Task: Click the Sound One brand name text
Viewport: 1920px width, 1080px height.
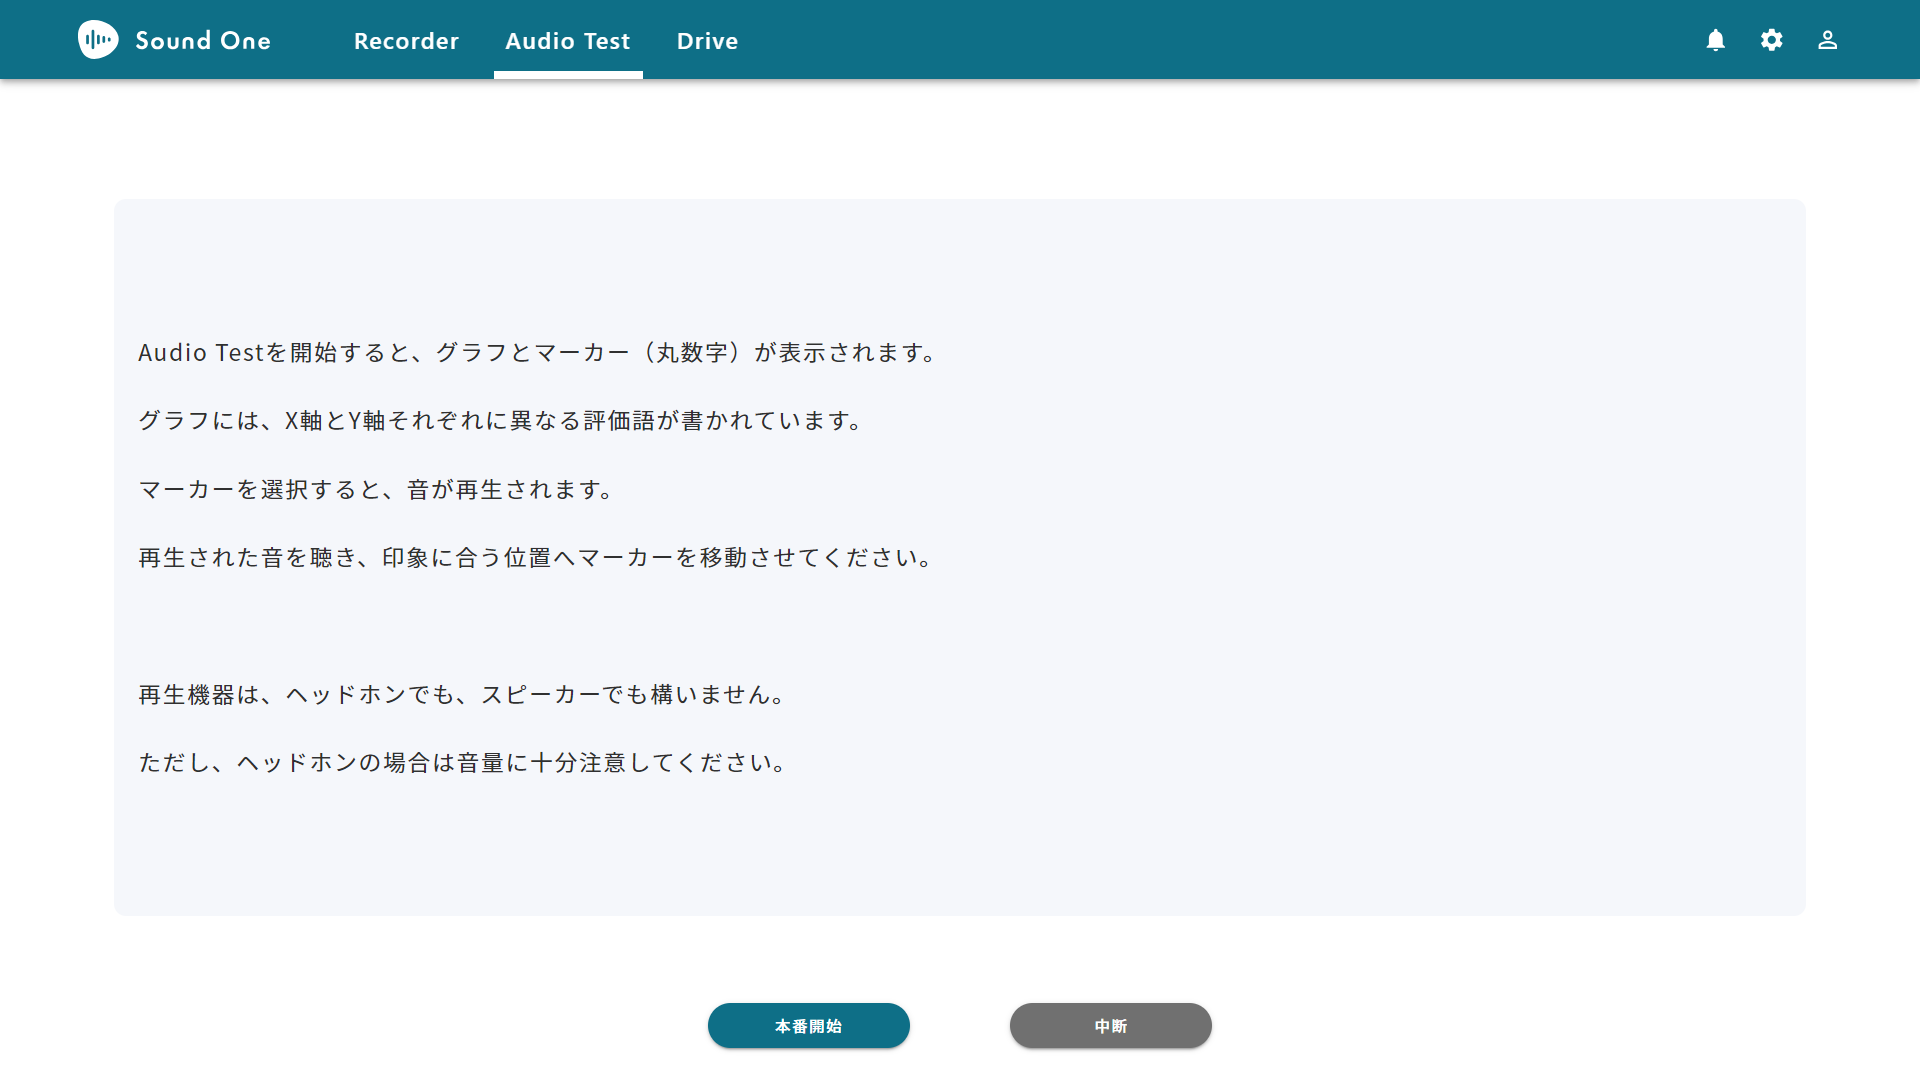Action: click(203, 41)
